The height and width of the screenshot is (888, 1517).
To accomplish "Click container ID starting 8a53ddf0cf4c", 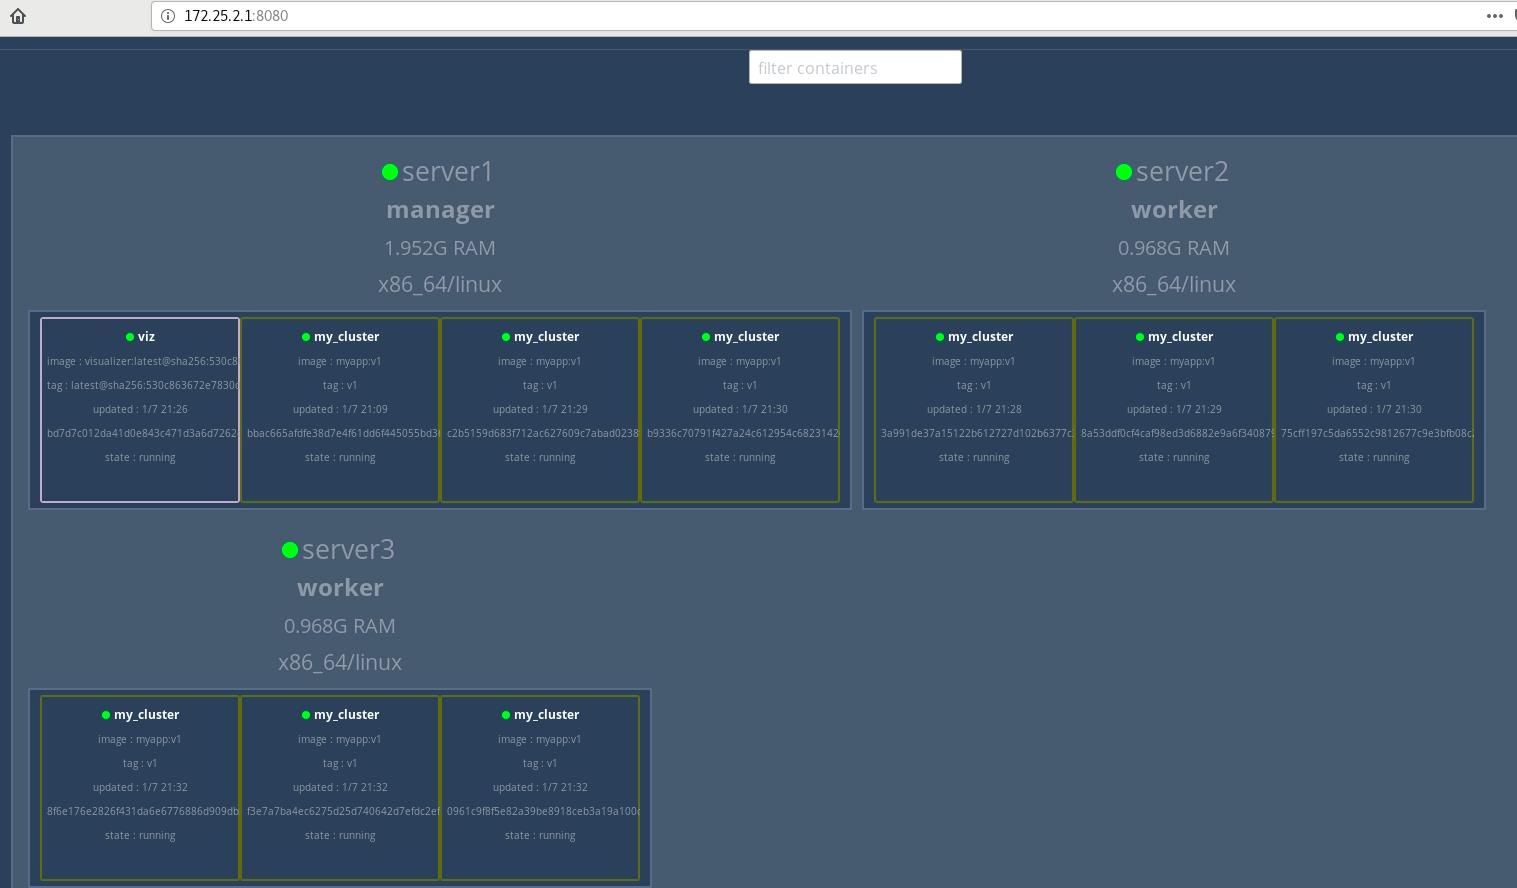I will (1177, 433).
